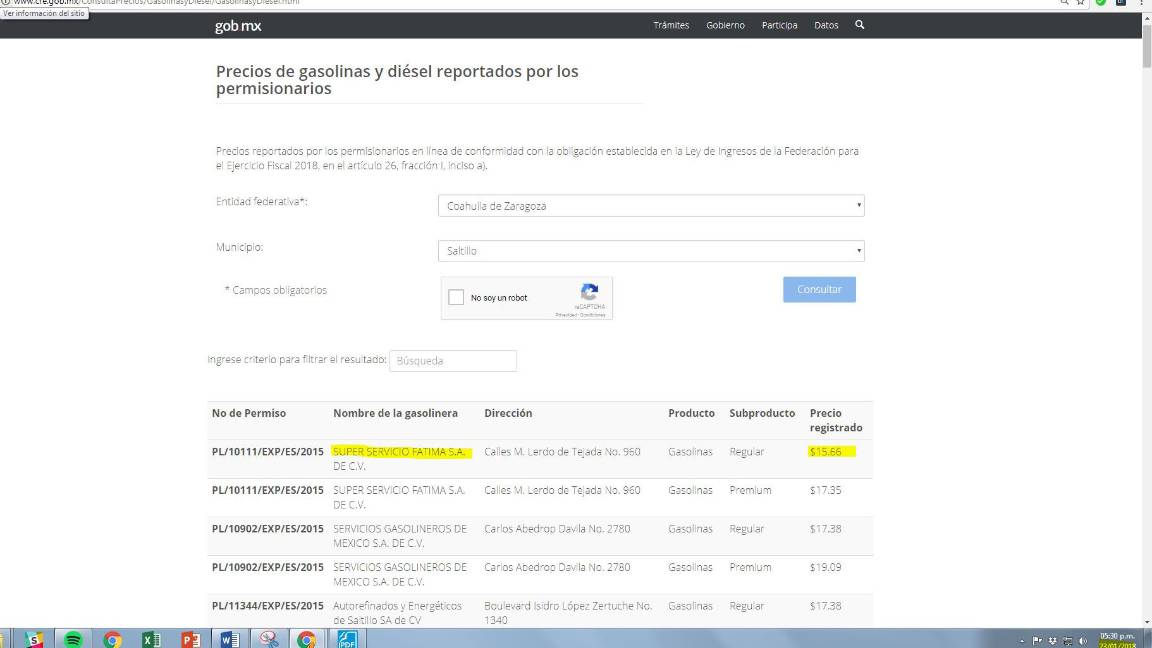
Task: Open the PDF application from the taskbar
Action: coord(345,637)
